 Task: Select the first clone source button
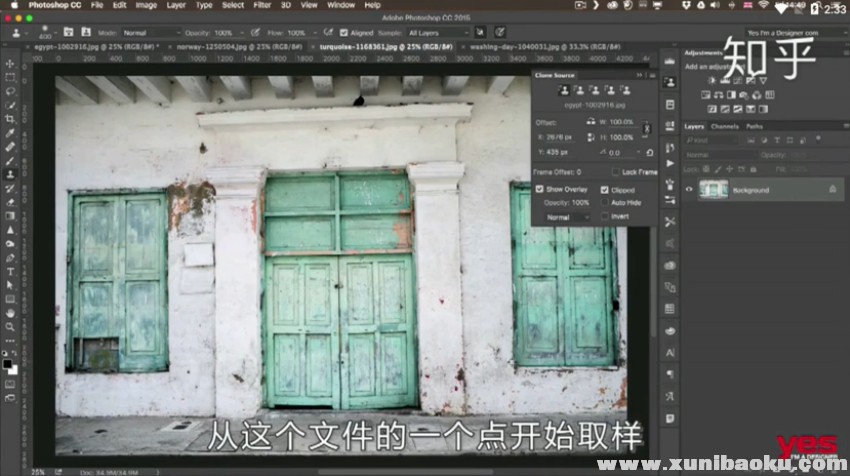[564, 90]
